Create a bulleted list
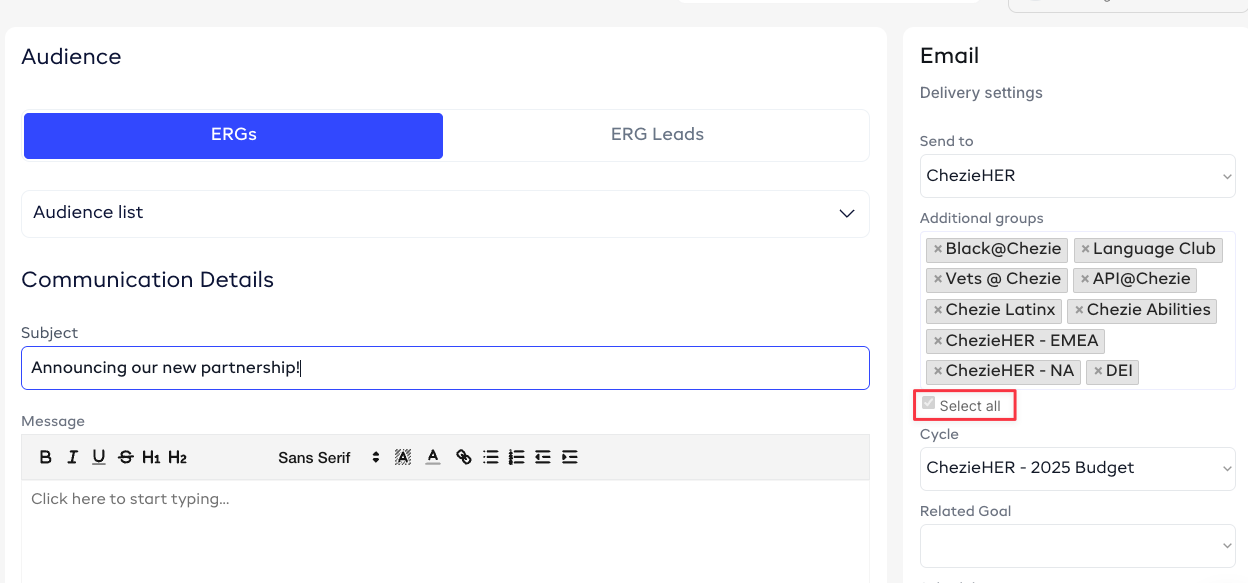 [490, 457]
